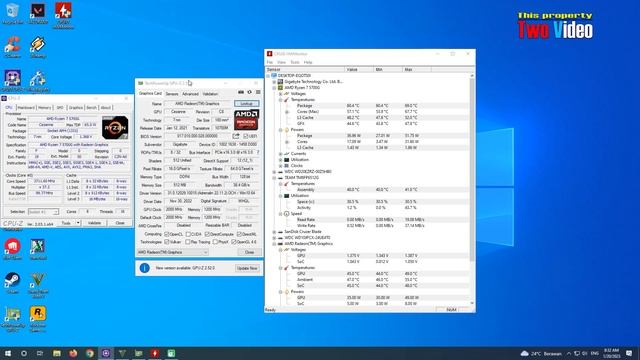Viewport: 640px width, 360px height.
Task: Toggle the OpenGL 4.6 checkbox in GPU-Z
Action: pos(233,242)
